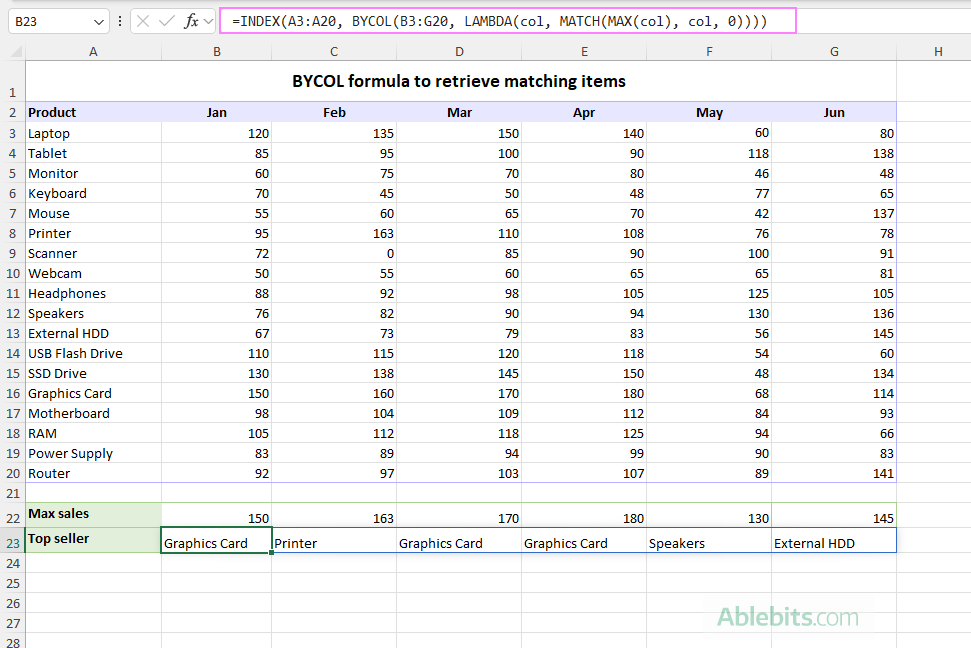This screenshot has width=971, height=648.
Task: Cancel the formula with the X icon
Action: pyautogui.click(x=141, y=20)
